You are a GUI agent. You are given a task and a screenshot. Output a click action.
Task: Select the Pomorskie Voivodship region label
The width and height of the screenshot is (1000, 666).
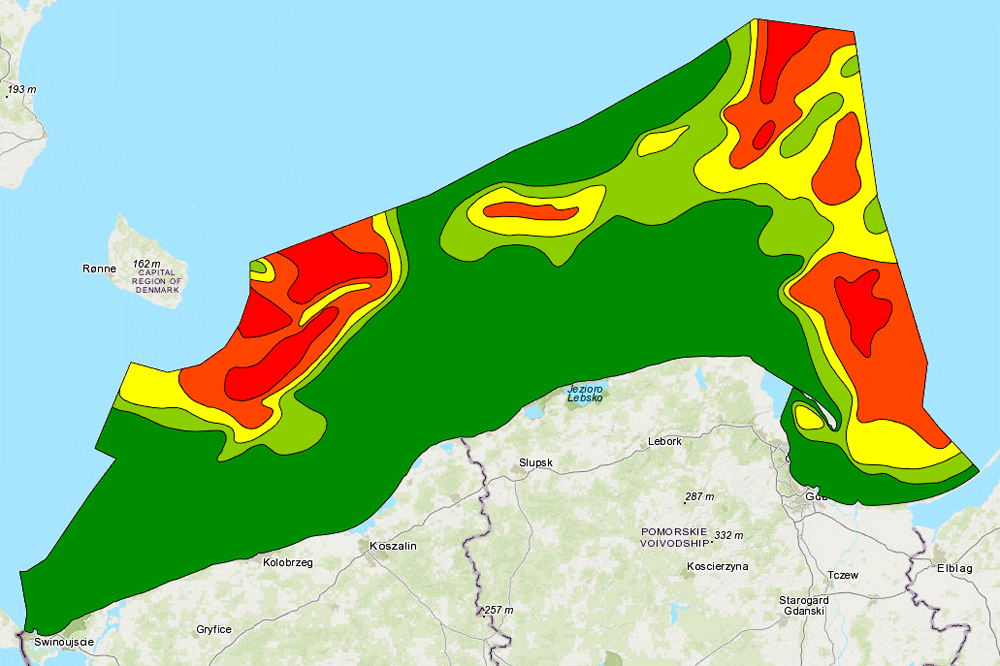coord(673,536)
